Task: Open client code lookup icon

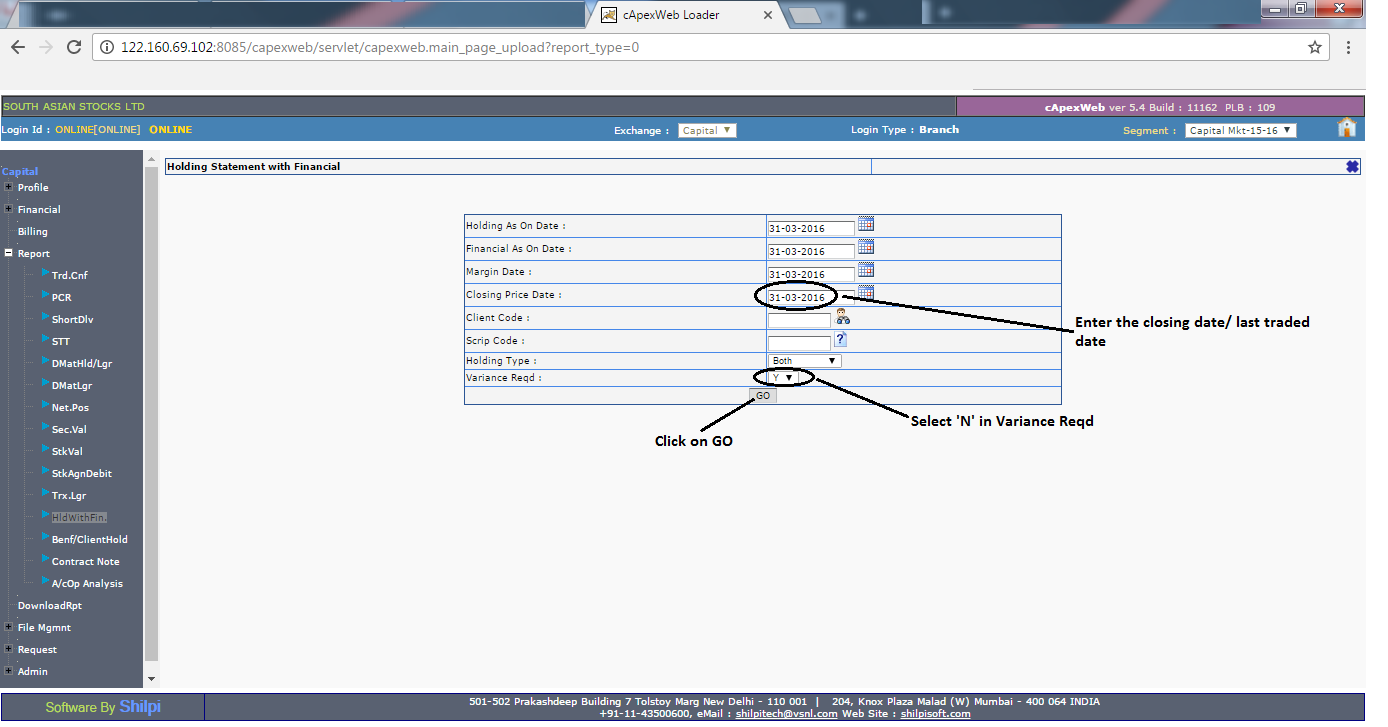Action: coord(843,317)
